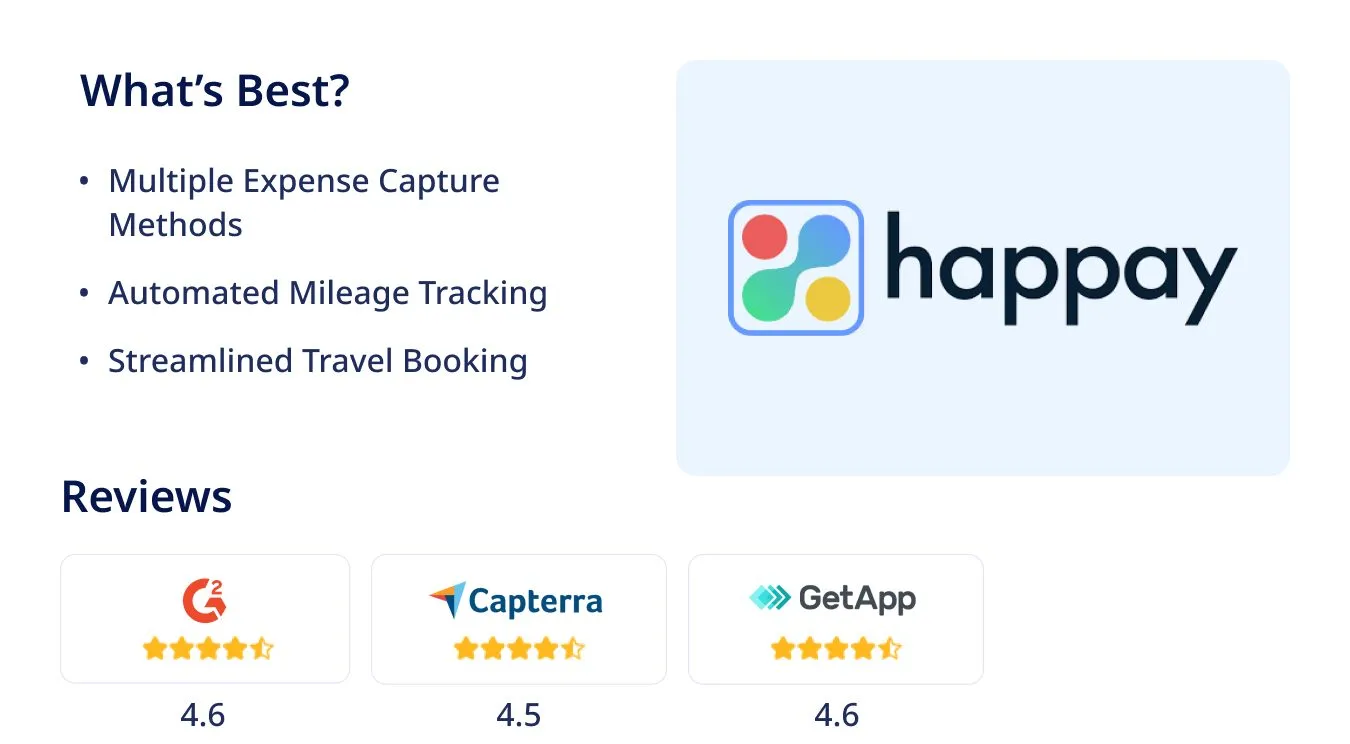The width and height of the screenshot is (1350, 744).
Task: Click the GetApp star rating row
Action: [x=836, y=649]
